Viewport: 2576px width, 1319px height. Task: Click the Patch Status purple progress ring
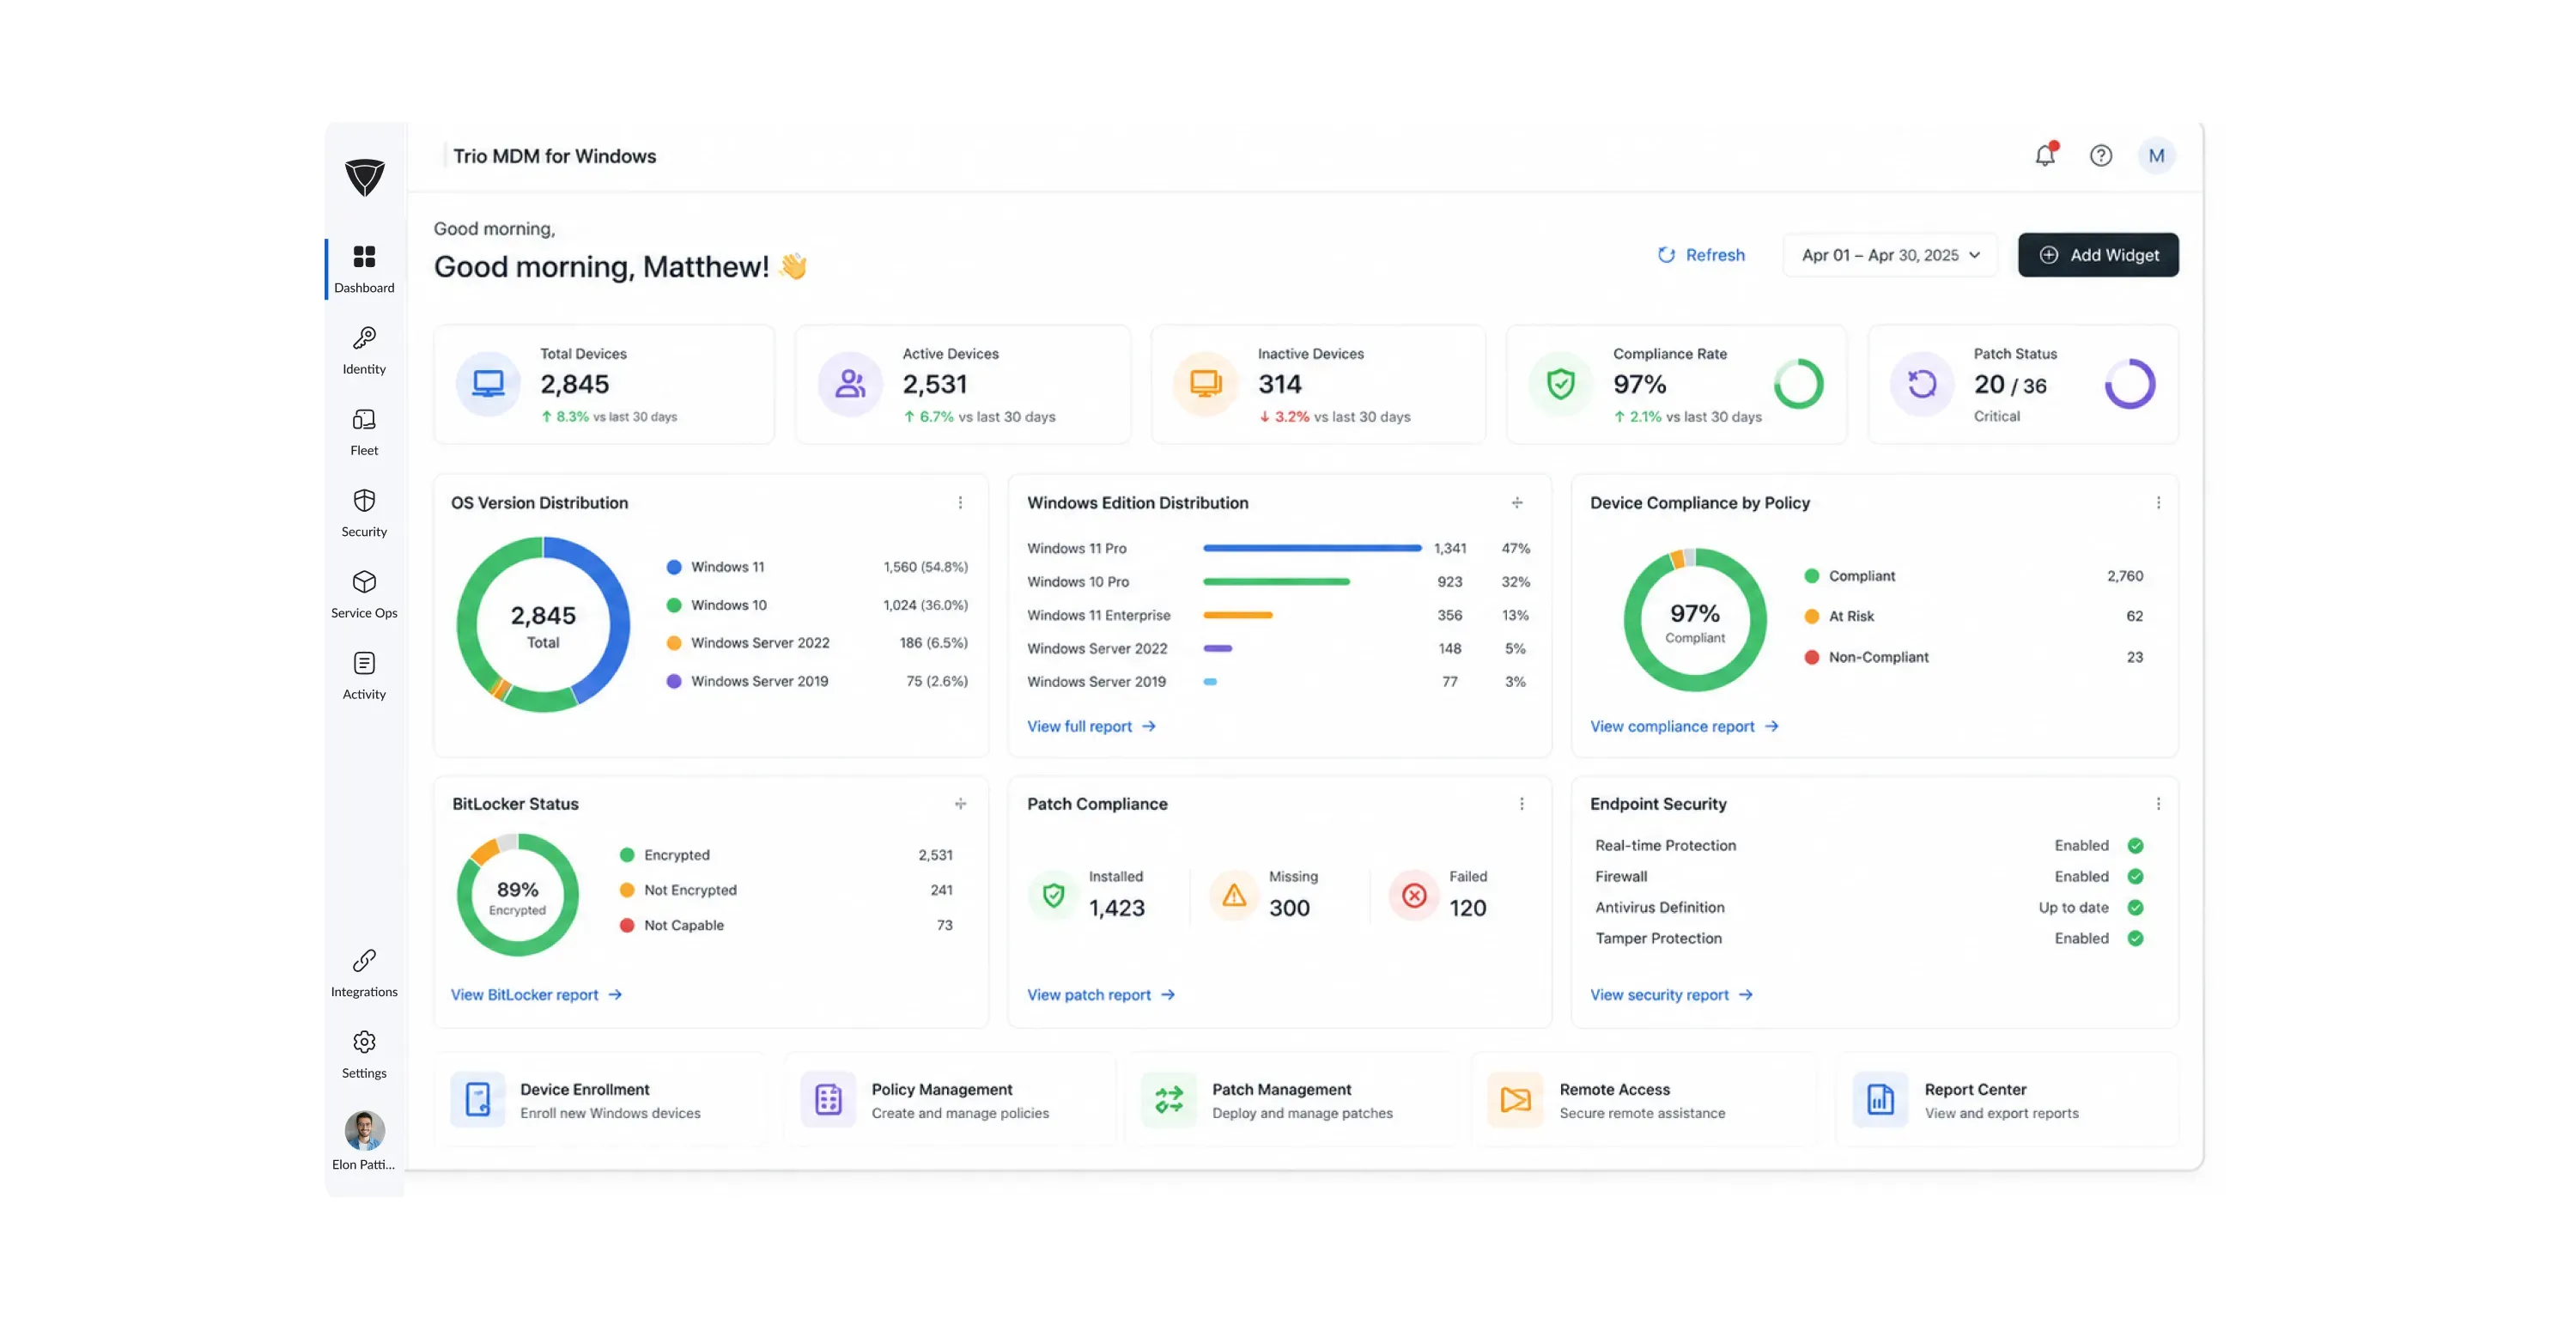[x=2130, y=384]
